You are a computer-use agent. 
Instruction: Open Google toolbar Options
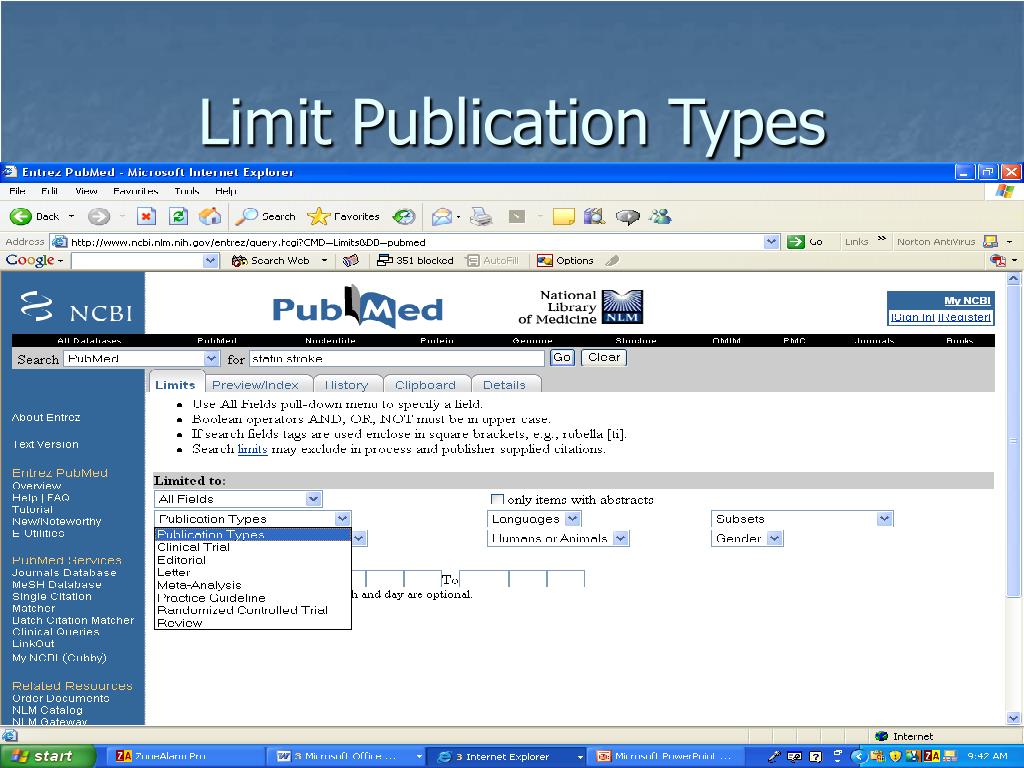tap(565, 261)
